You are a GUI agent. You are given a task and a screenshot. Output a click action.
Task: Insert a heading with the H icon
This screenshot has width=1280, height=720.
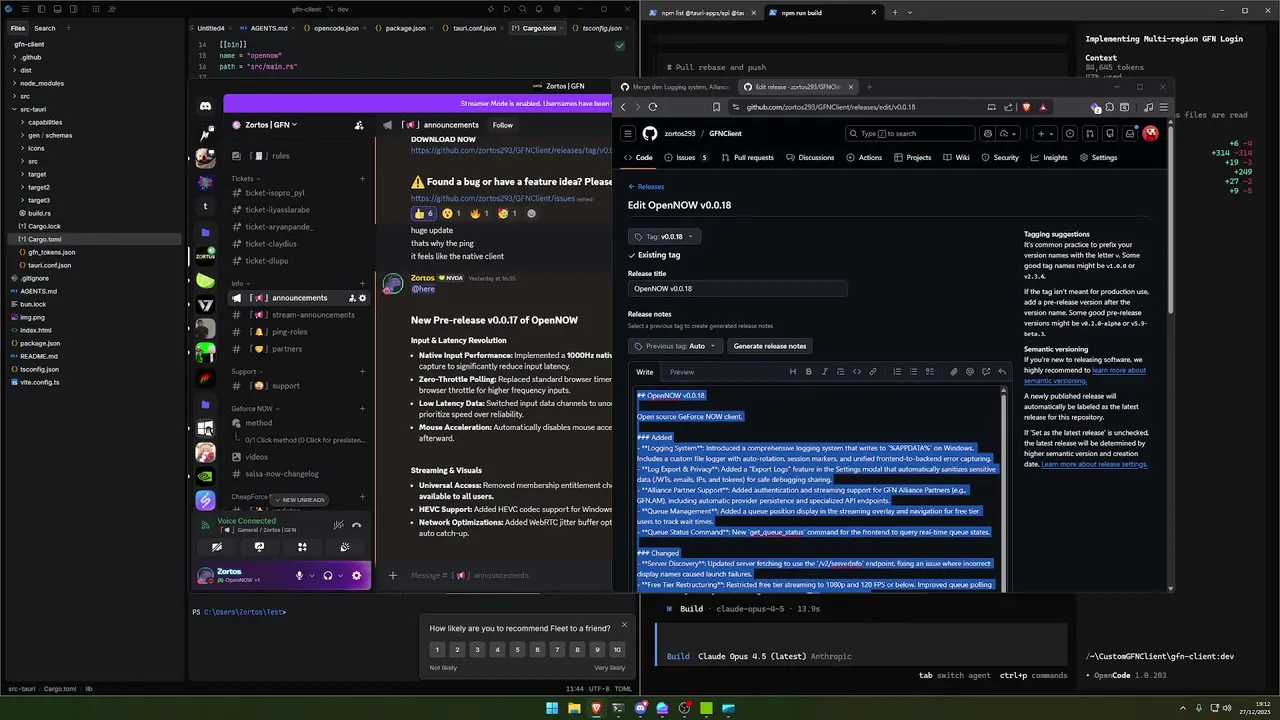(793, 372)
